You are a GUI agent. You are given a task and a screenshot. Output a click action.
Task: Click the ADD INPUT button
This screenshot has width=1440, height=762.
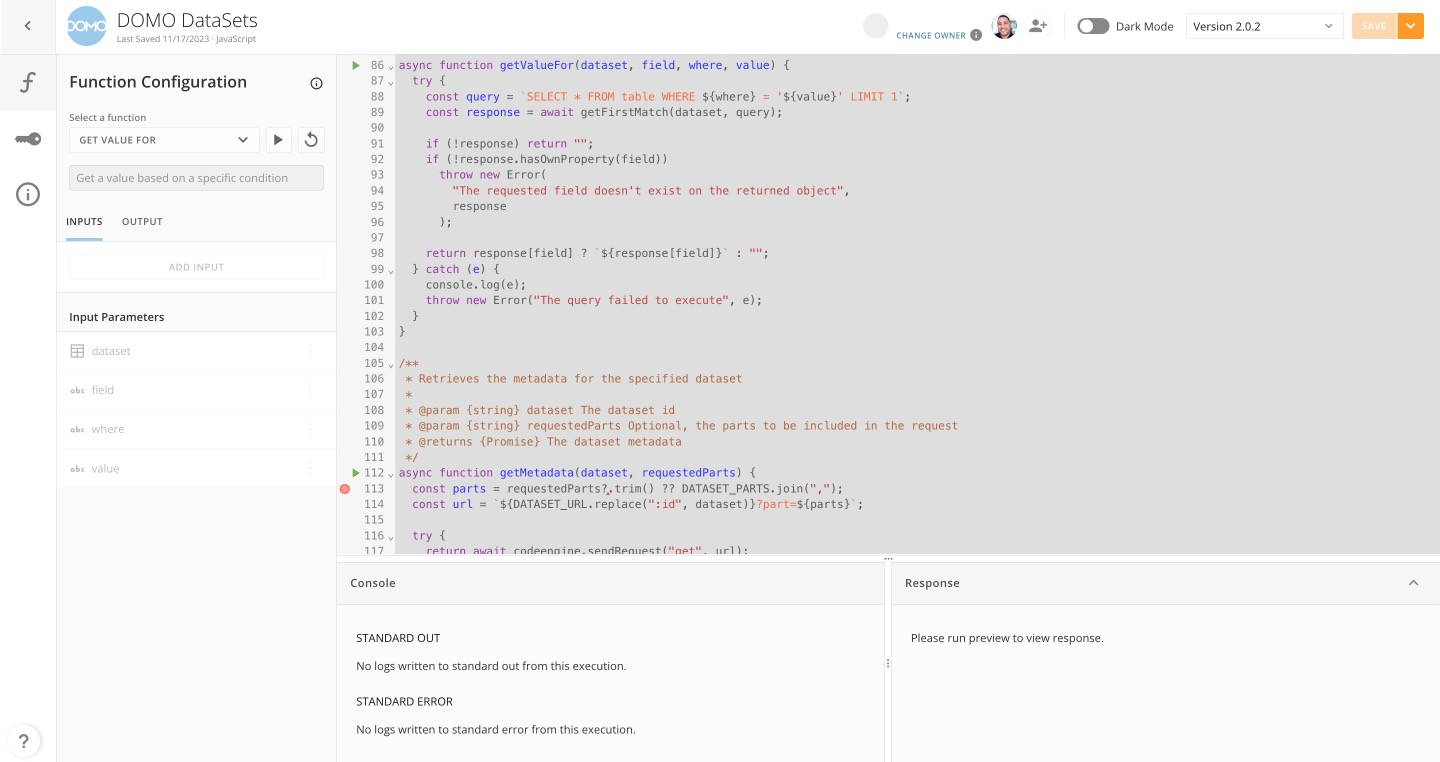tap(196, 267)
